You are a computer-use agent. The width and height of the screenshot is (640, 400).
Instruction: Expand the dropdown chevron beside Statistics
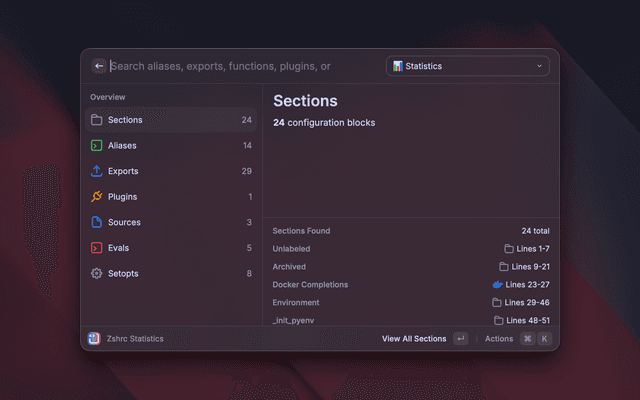tap(540, 66)
